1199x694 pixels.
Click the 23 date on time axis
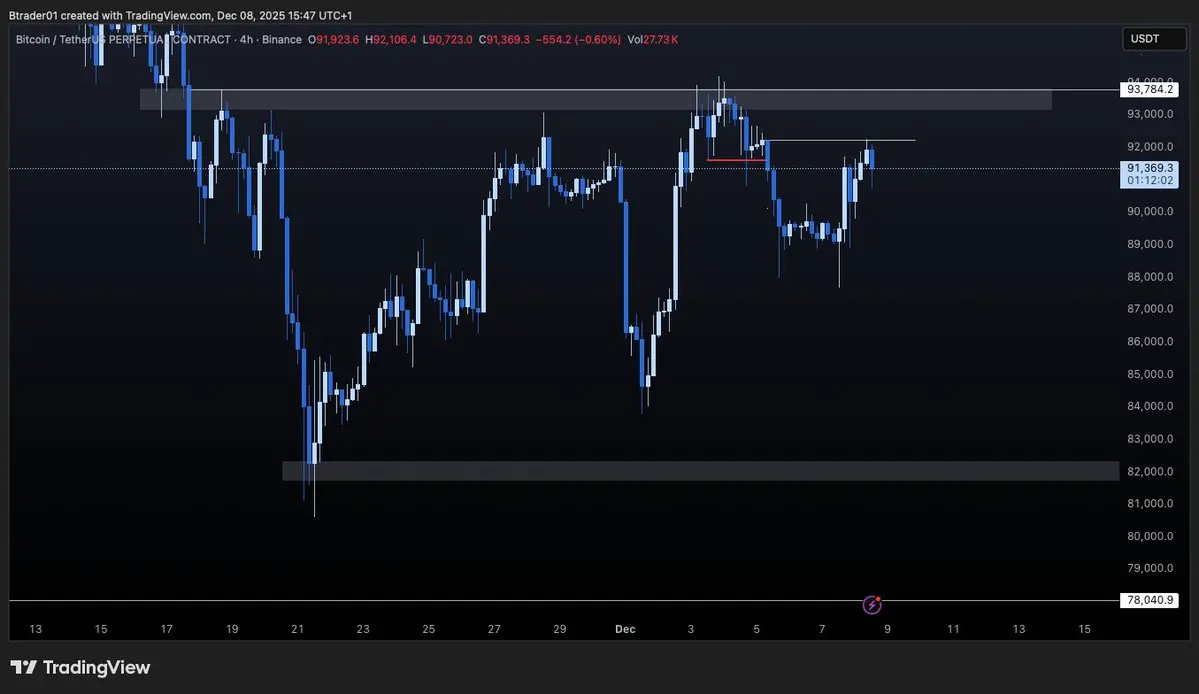point(363,629)
